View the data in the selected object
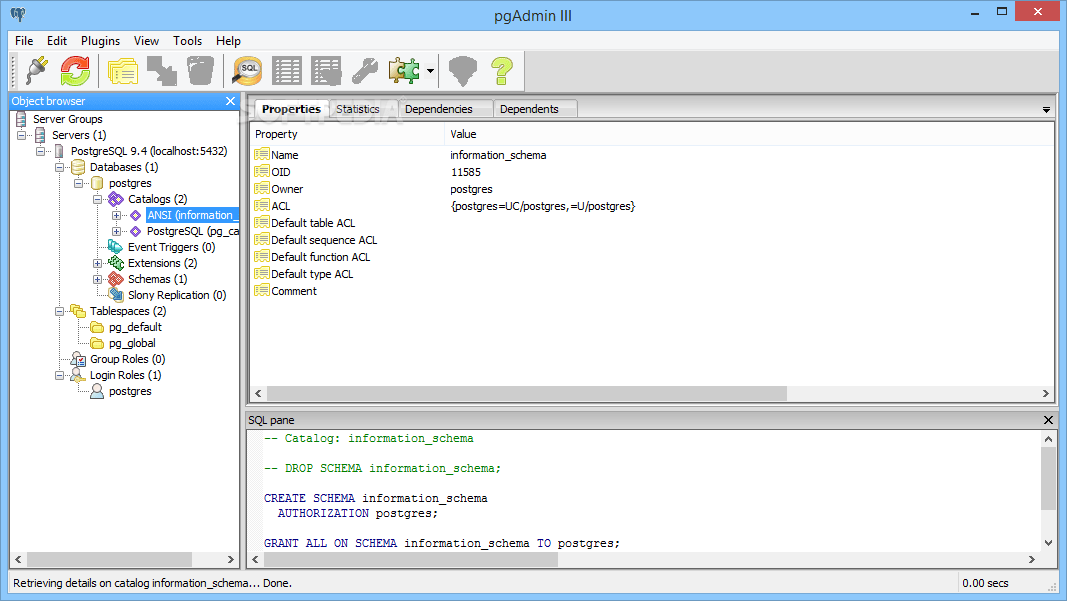 coord(286,70)
